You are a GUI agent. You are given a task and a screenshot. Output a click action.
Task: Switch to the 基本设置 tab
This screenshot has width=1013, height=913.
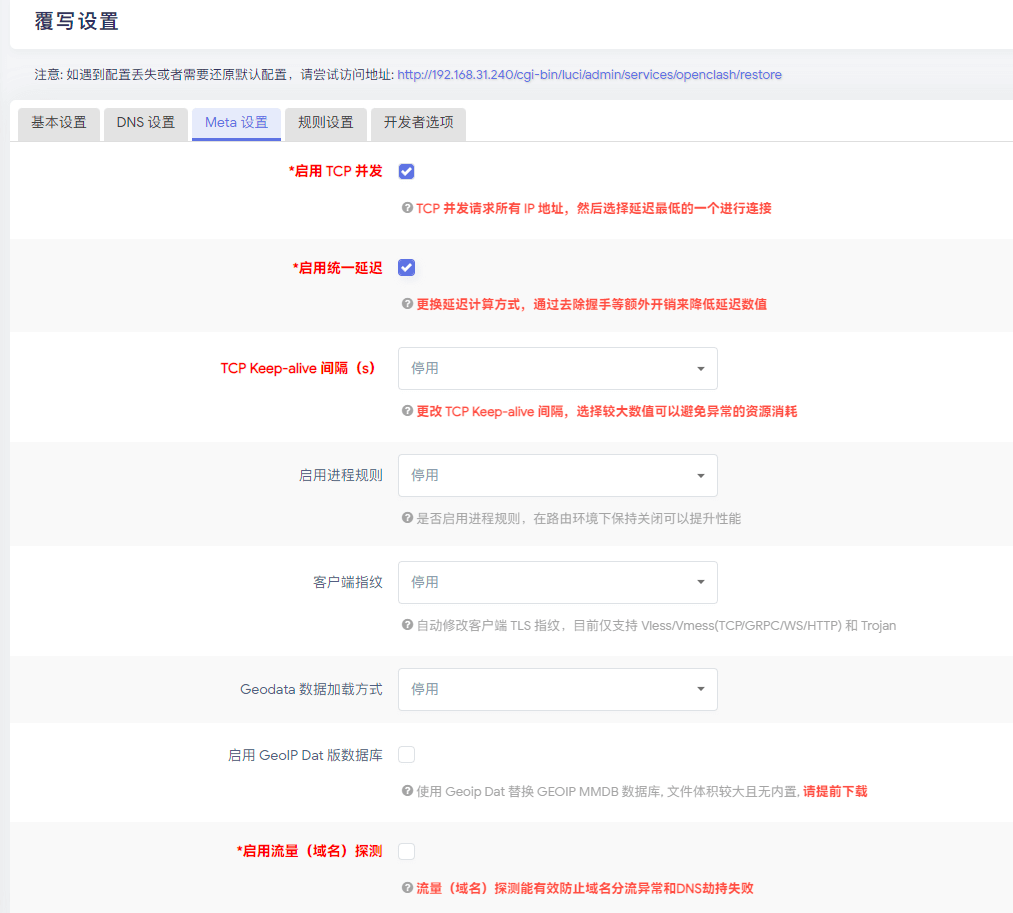[59, 123]
